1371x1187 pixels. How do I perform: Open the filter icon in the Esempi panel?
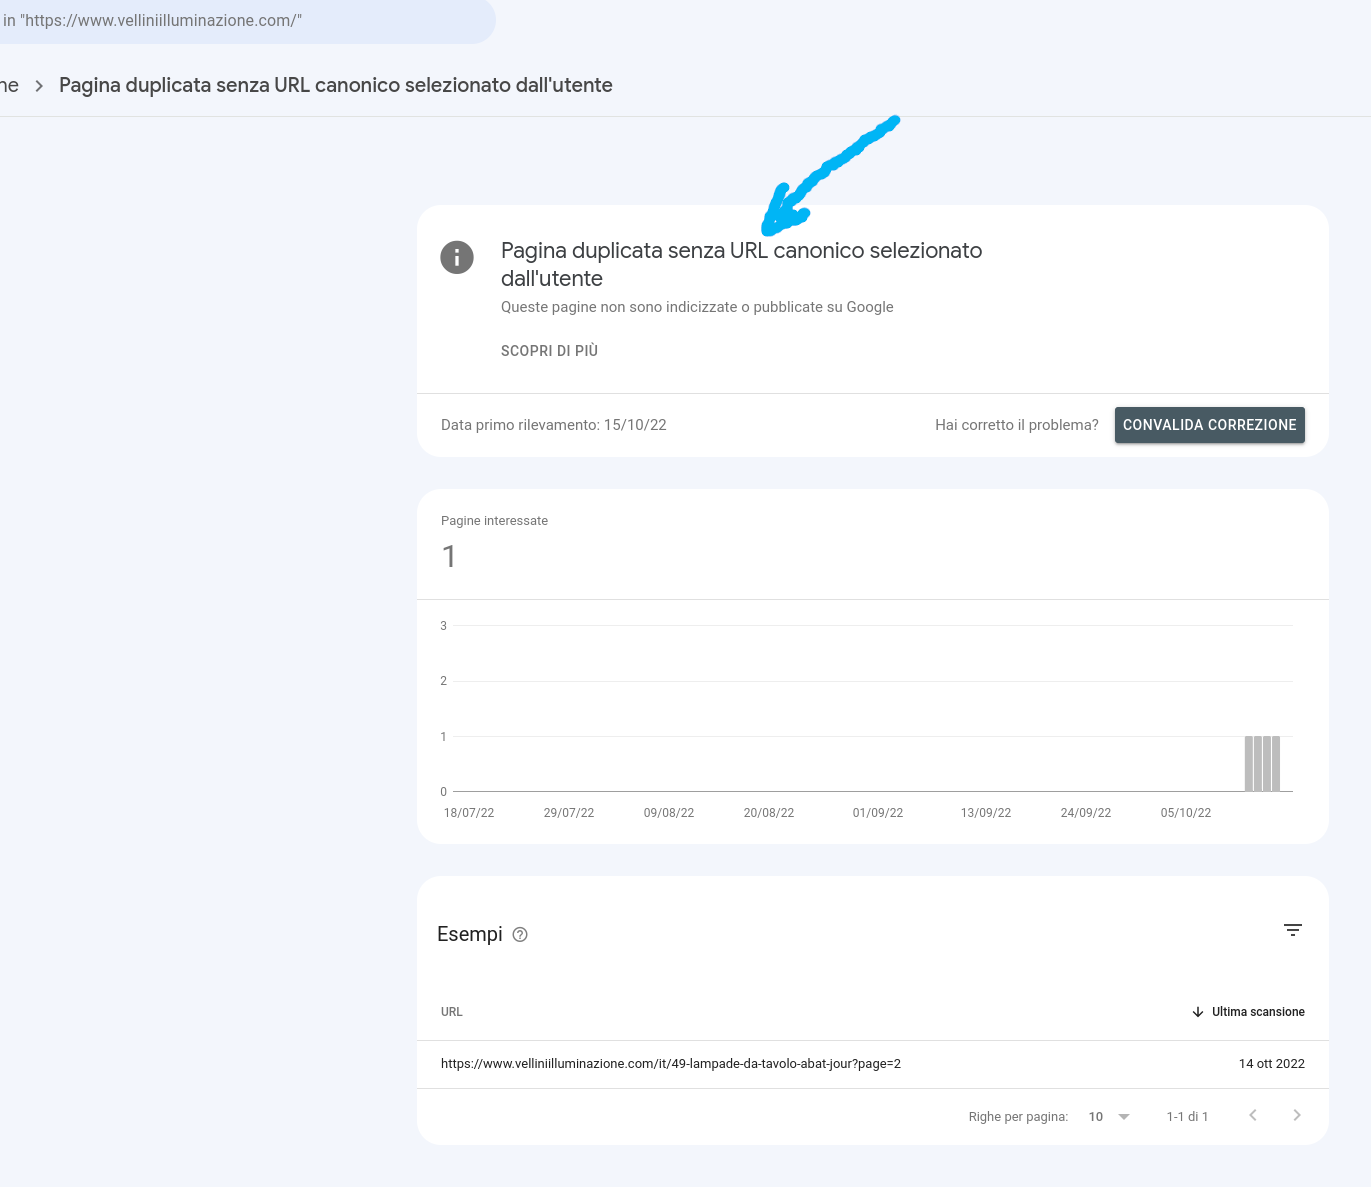pyautogui.click(x=1293, y=930)
